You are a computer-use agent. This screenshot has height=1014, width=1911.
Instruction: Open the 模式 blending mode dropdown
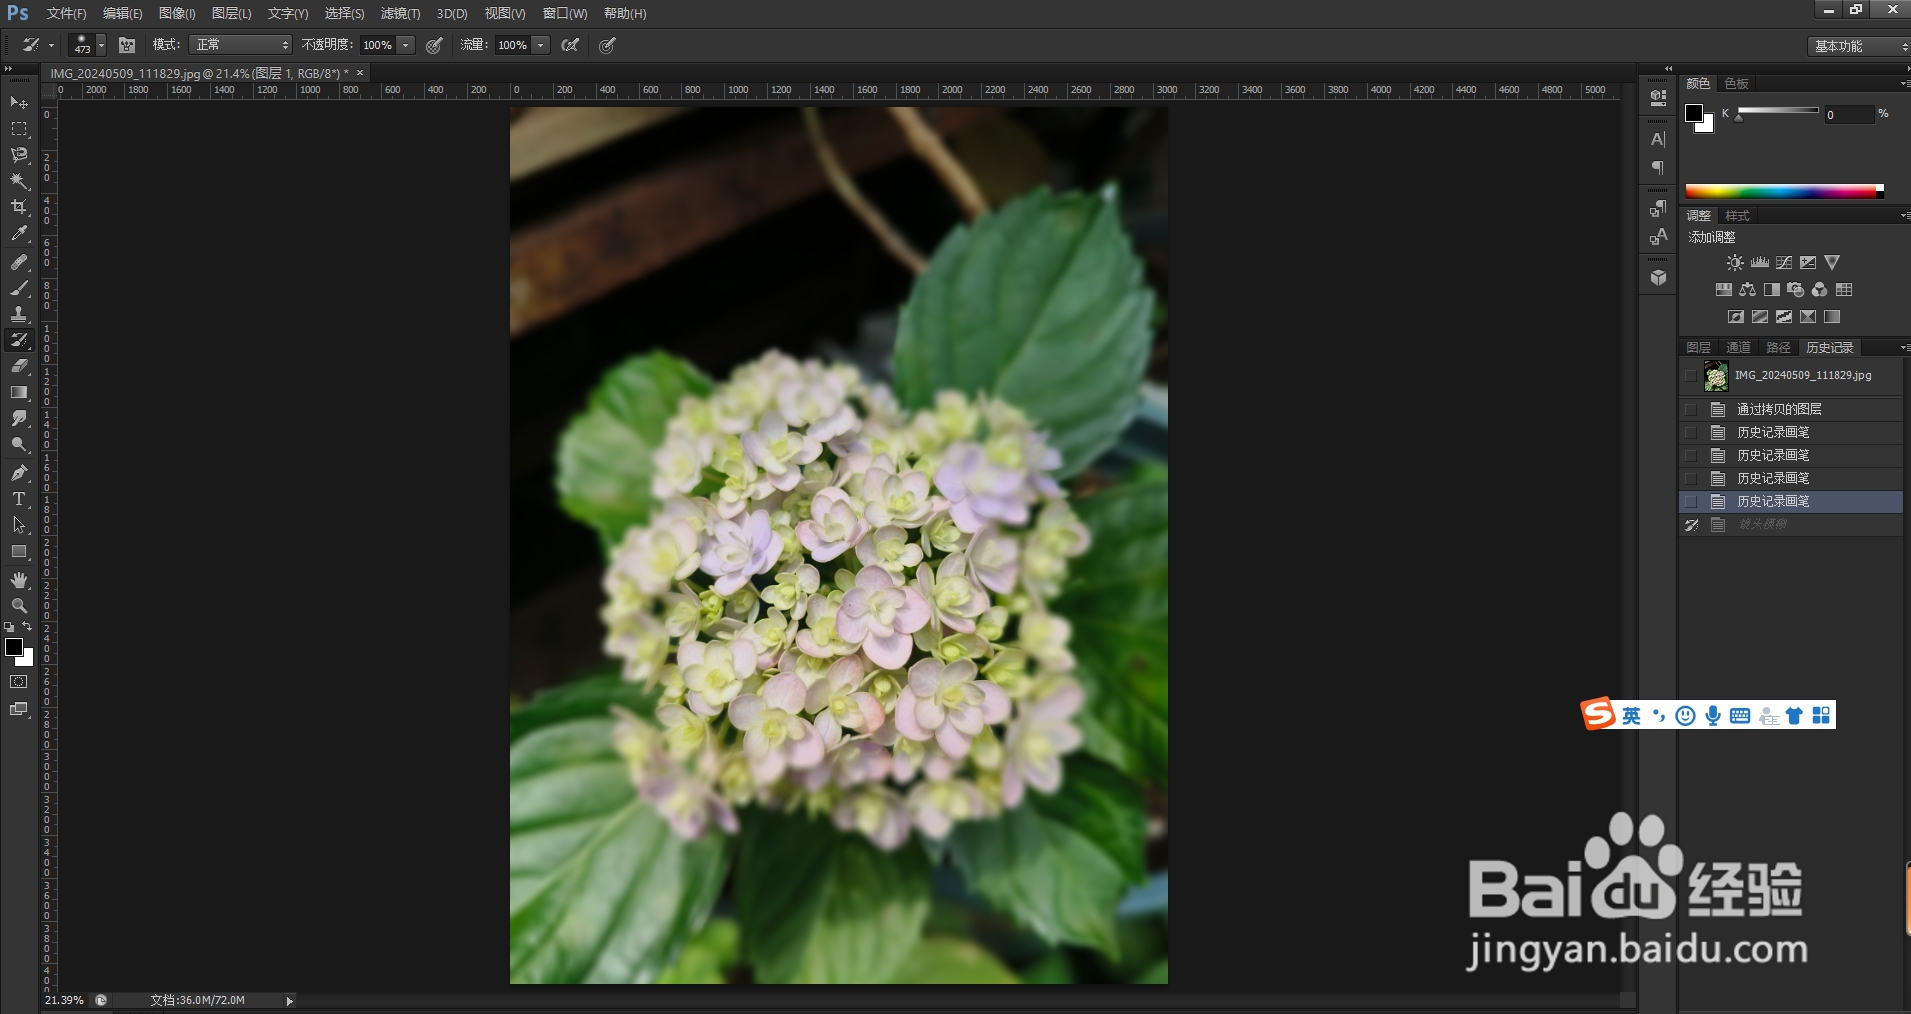click(x=240, y=45)
